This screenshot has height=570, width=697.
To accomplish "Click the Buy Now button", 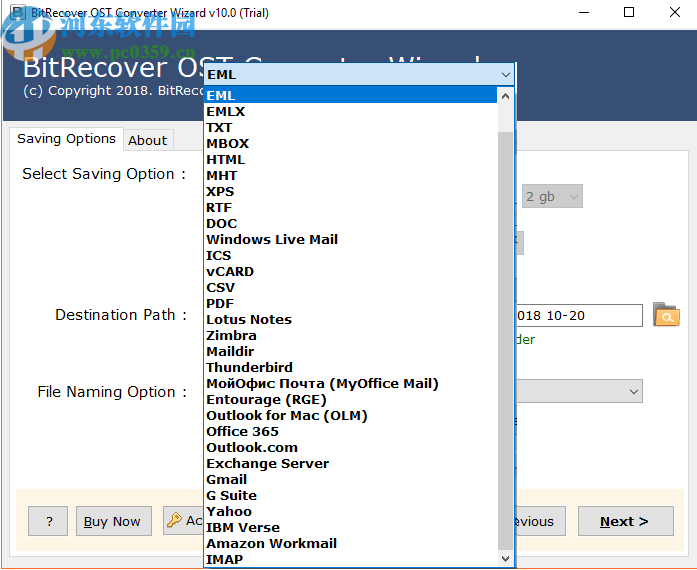I will [x=114, y=521].
